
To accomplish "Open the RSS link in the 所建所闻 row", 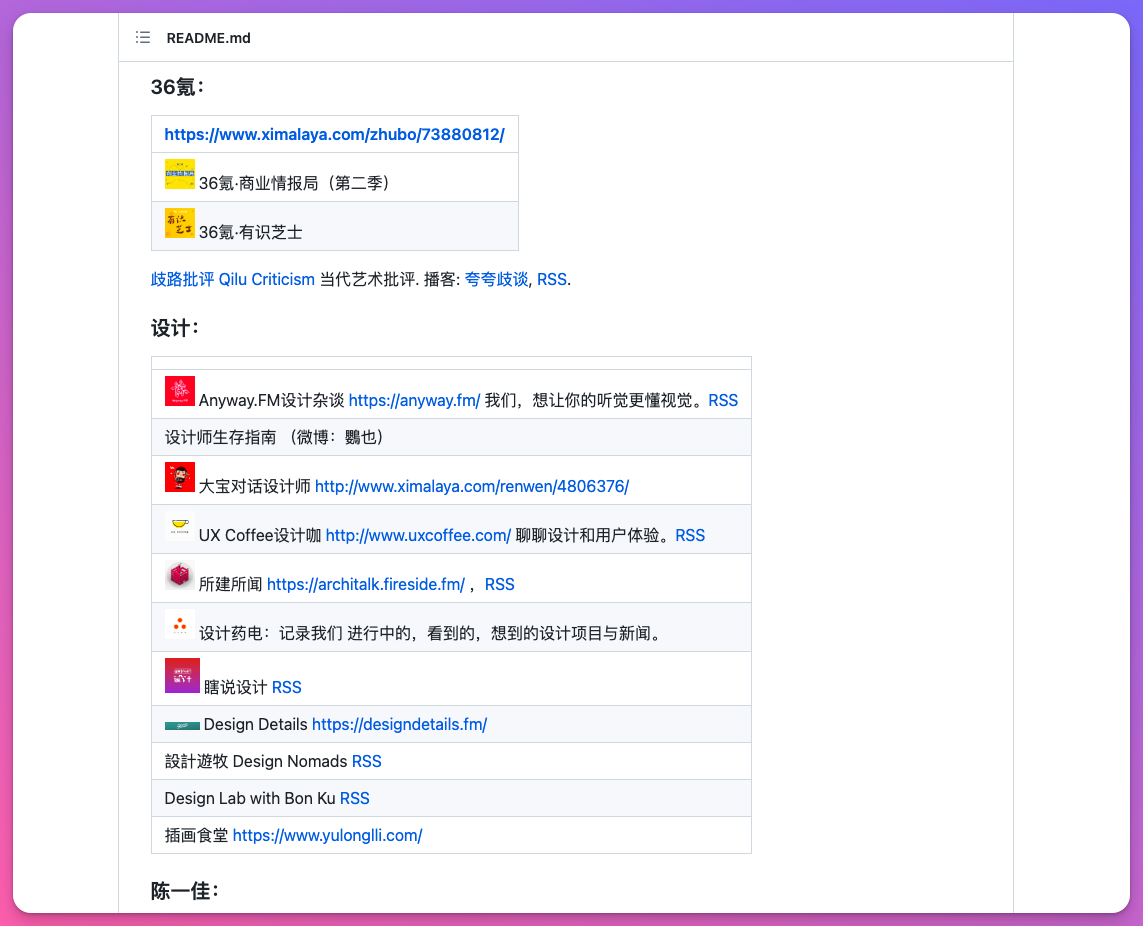I will point(499,584).
